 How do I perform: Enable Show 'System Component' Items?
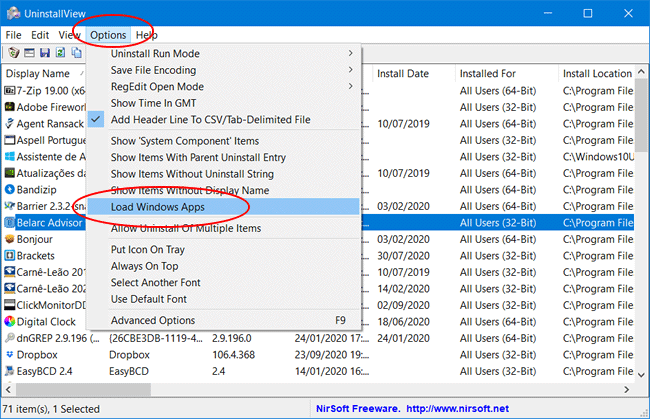click(x=184, y=141)
